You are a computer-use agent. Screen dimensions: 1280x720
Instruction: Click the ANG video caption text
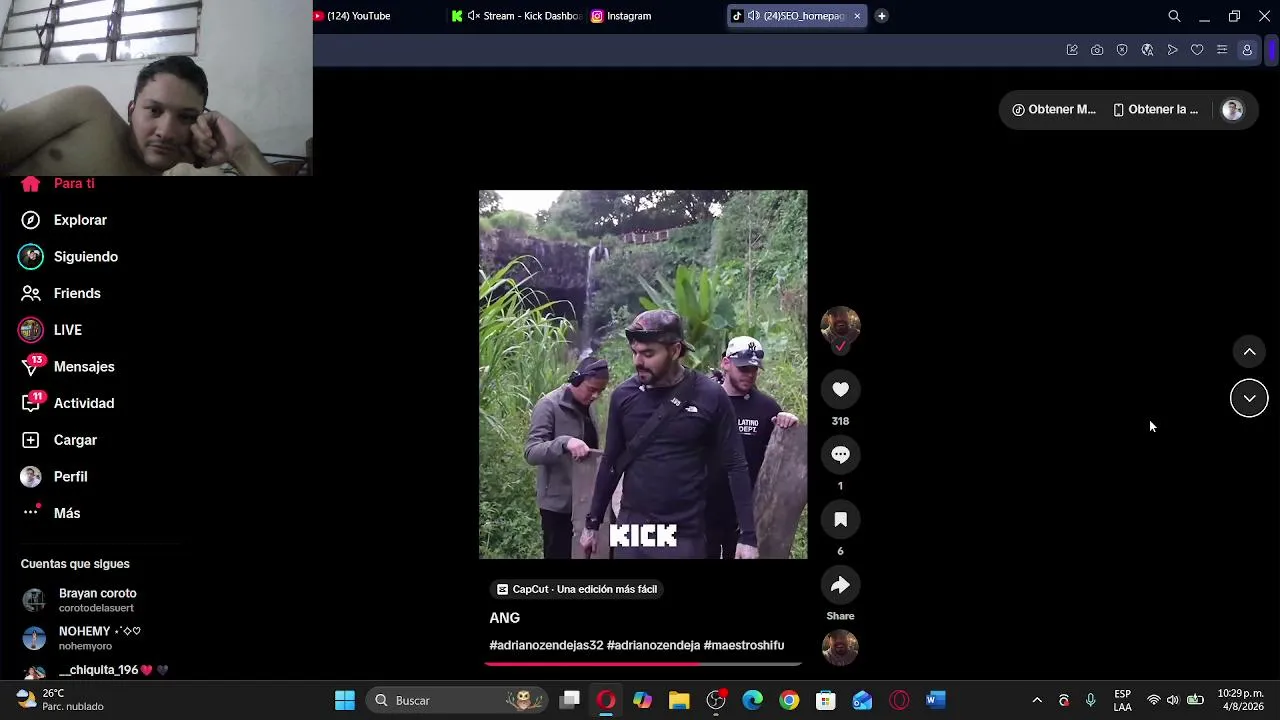pyautogui.click(x=505, y=618)
